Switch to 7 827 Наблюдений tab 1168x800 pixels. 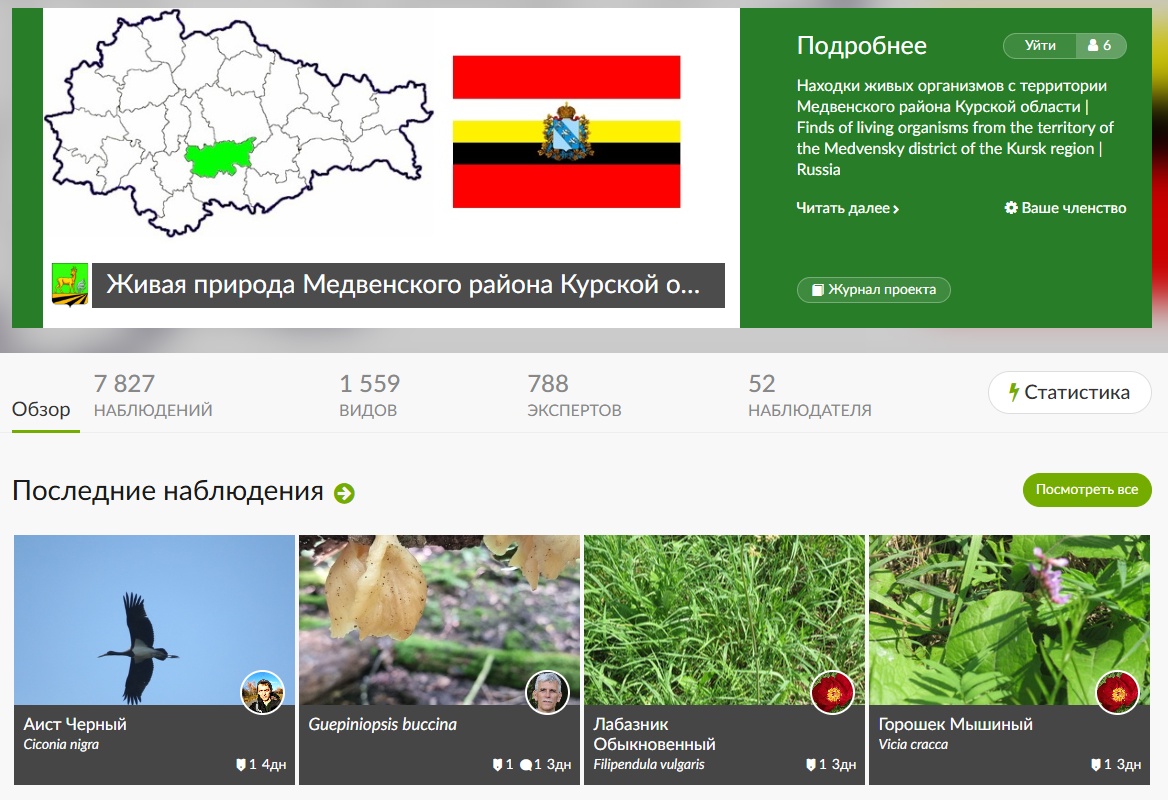pos(153,395)
